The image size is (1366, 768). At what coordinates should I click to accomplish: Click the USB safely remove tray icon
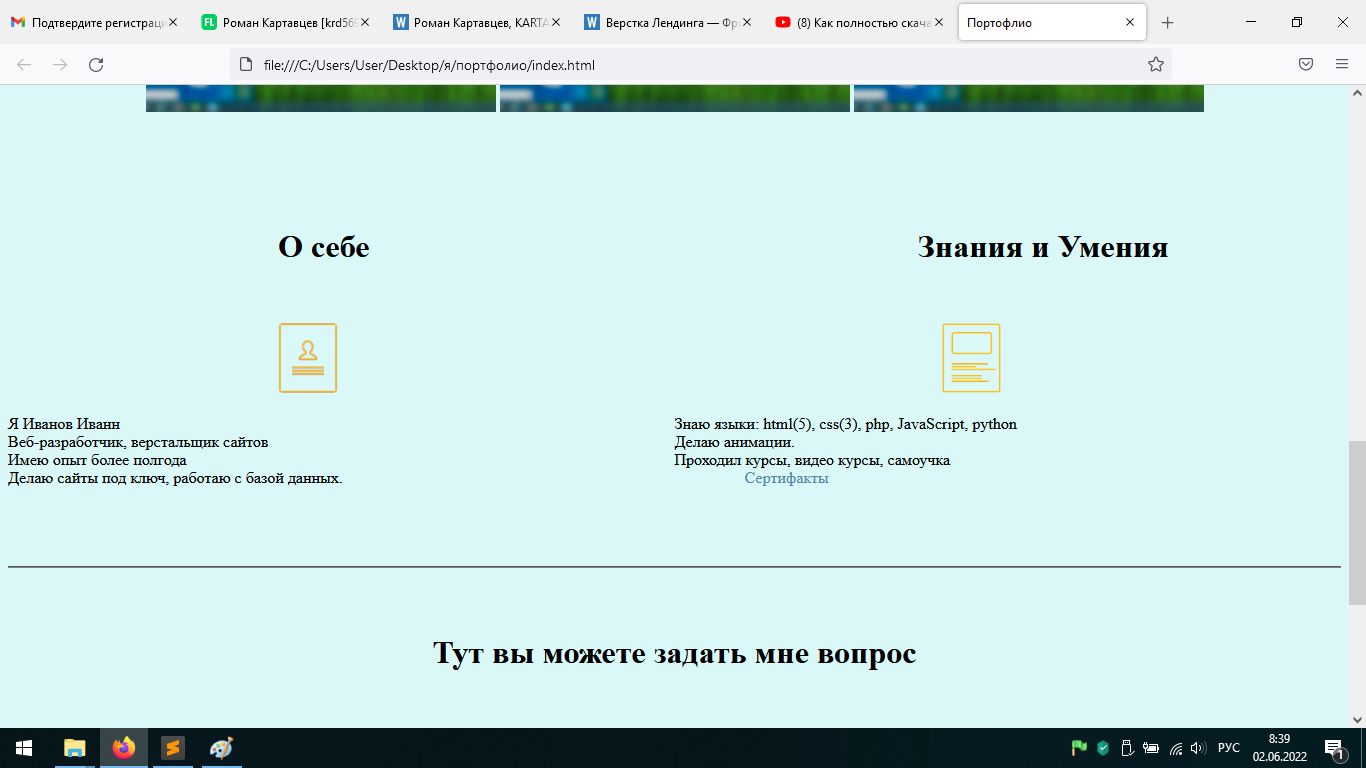coord(1127,748)
